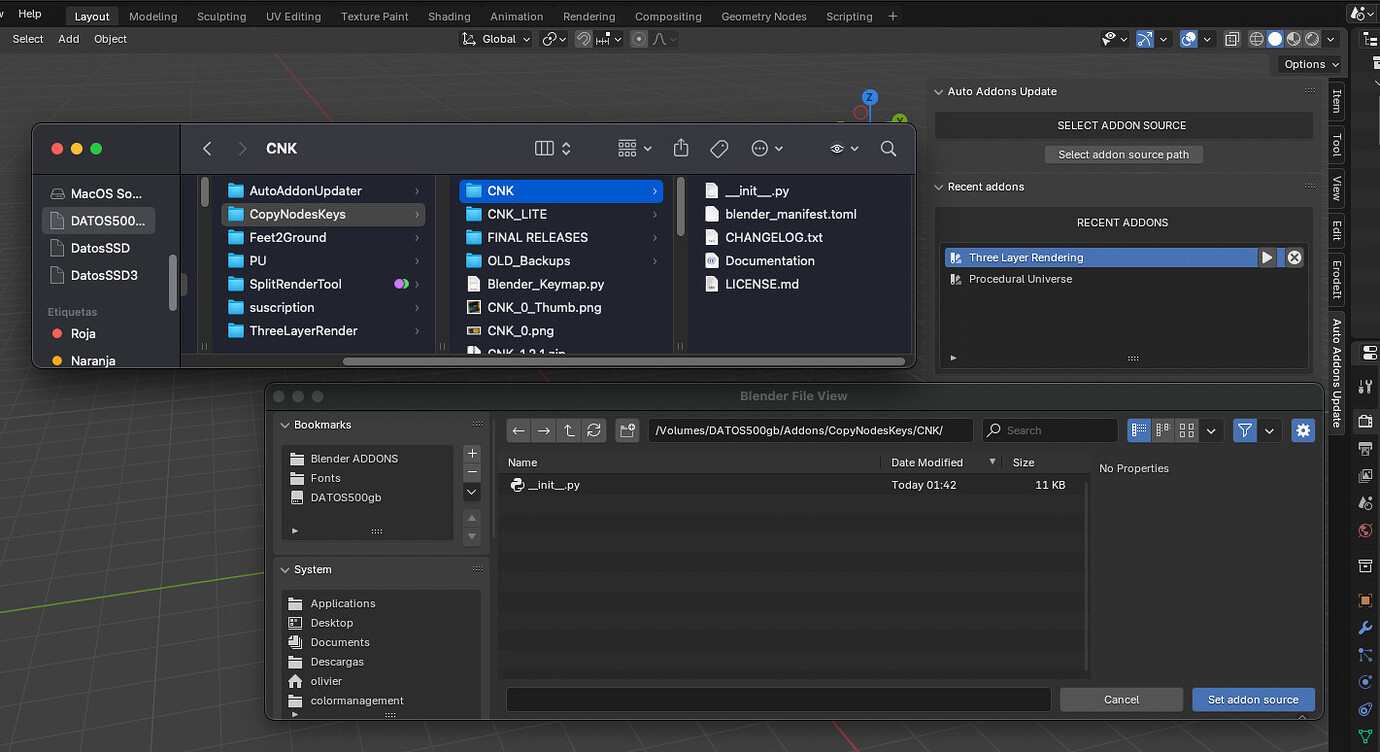Click Select addon source path button
1380x752 pixels.
[x=1124, y=155]
